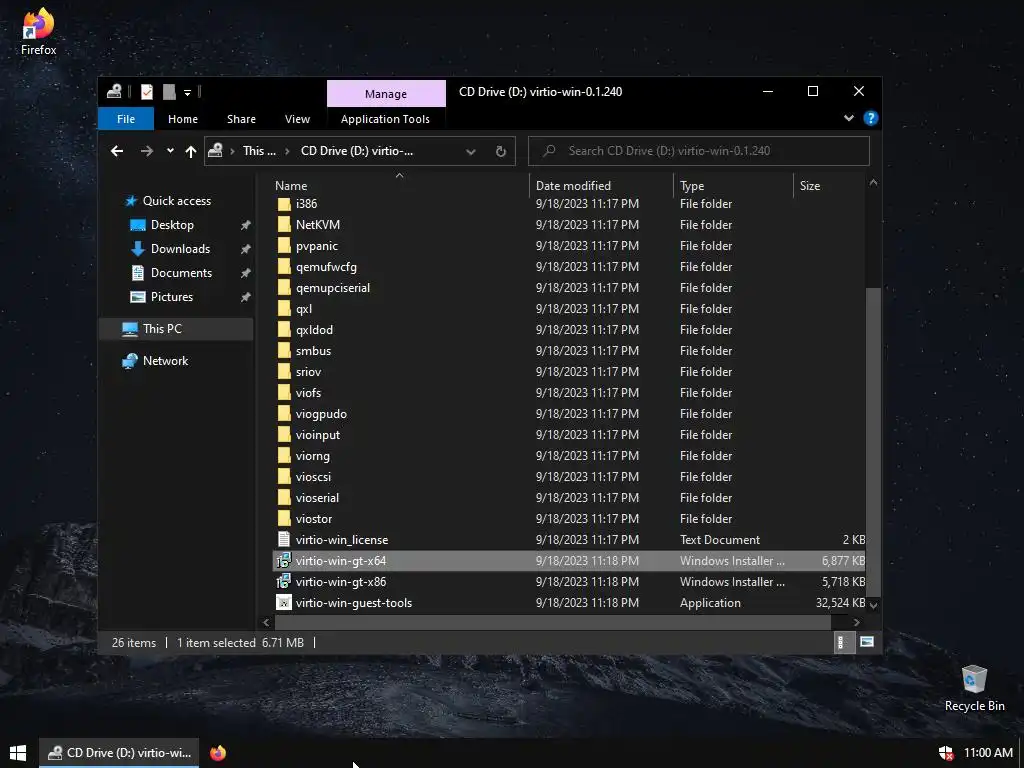
Task: Open the Customize Quick Access Toolbar dropdown
Action: [187, 93]
